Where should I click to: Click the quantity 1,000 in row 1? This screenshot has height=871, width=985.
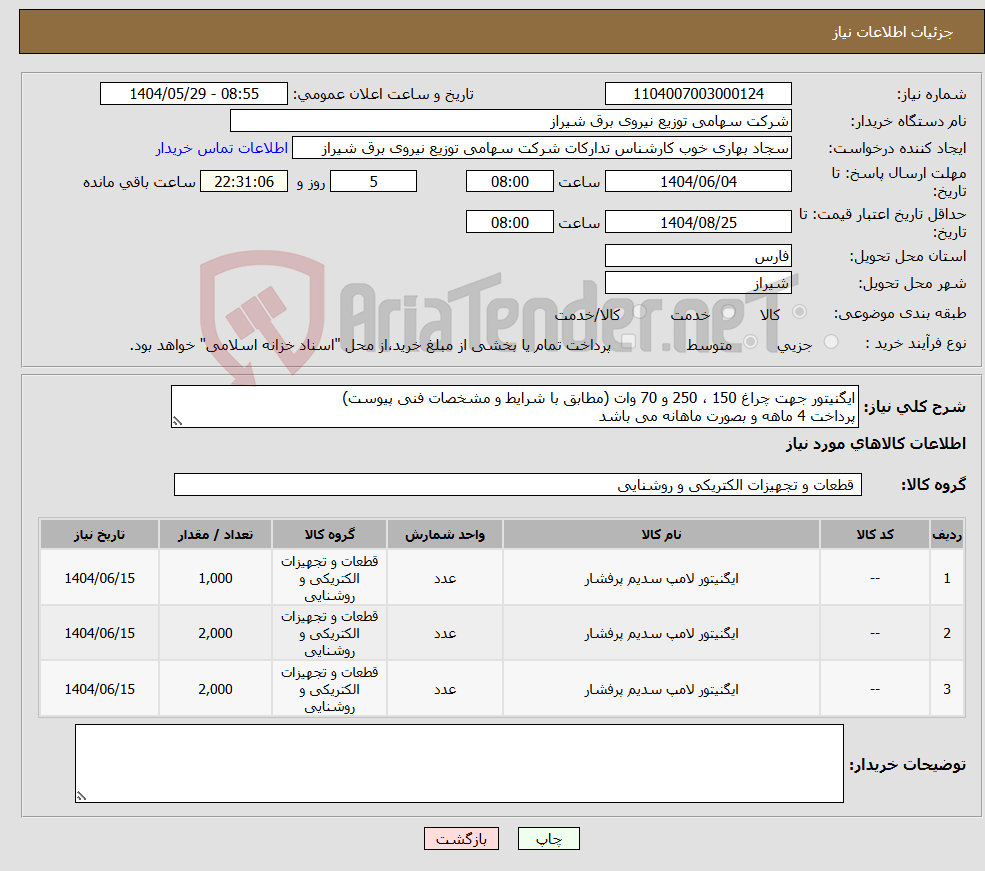click(x=215, y=578)
